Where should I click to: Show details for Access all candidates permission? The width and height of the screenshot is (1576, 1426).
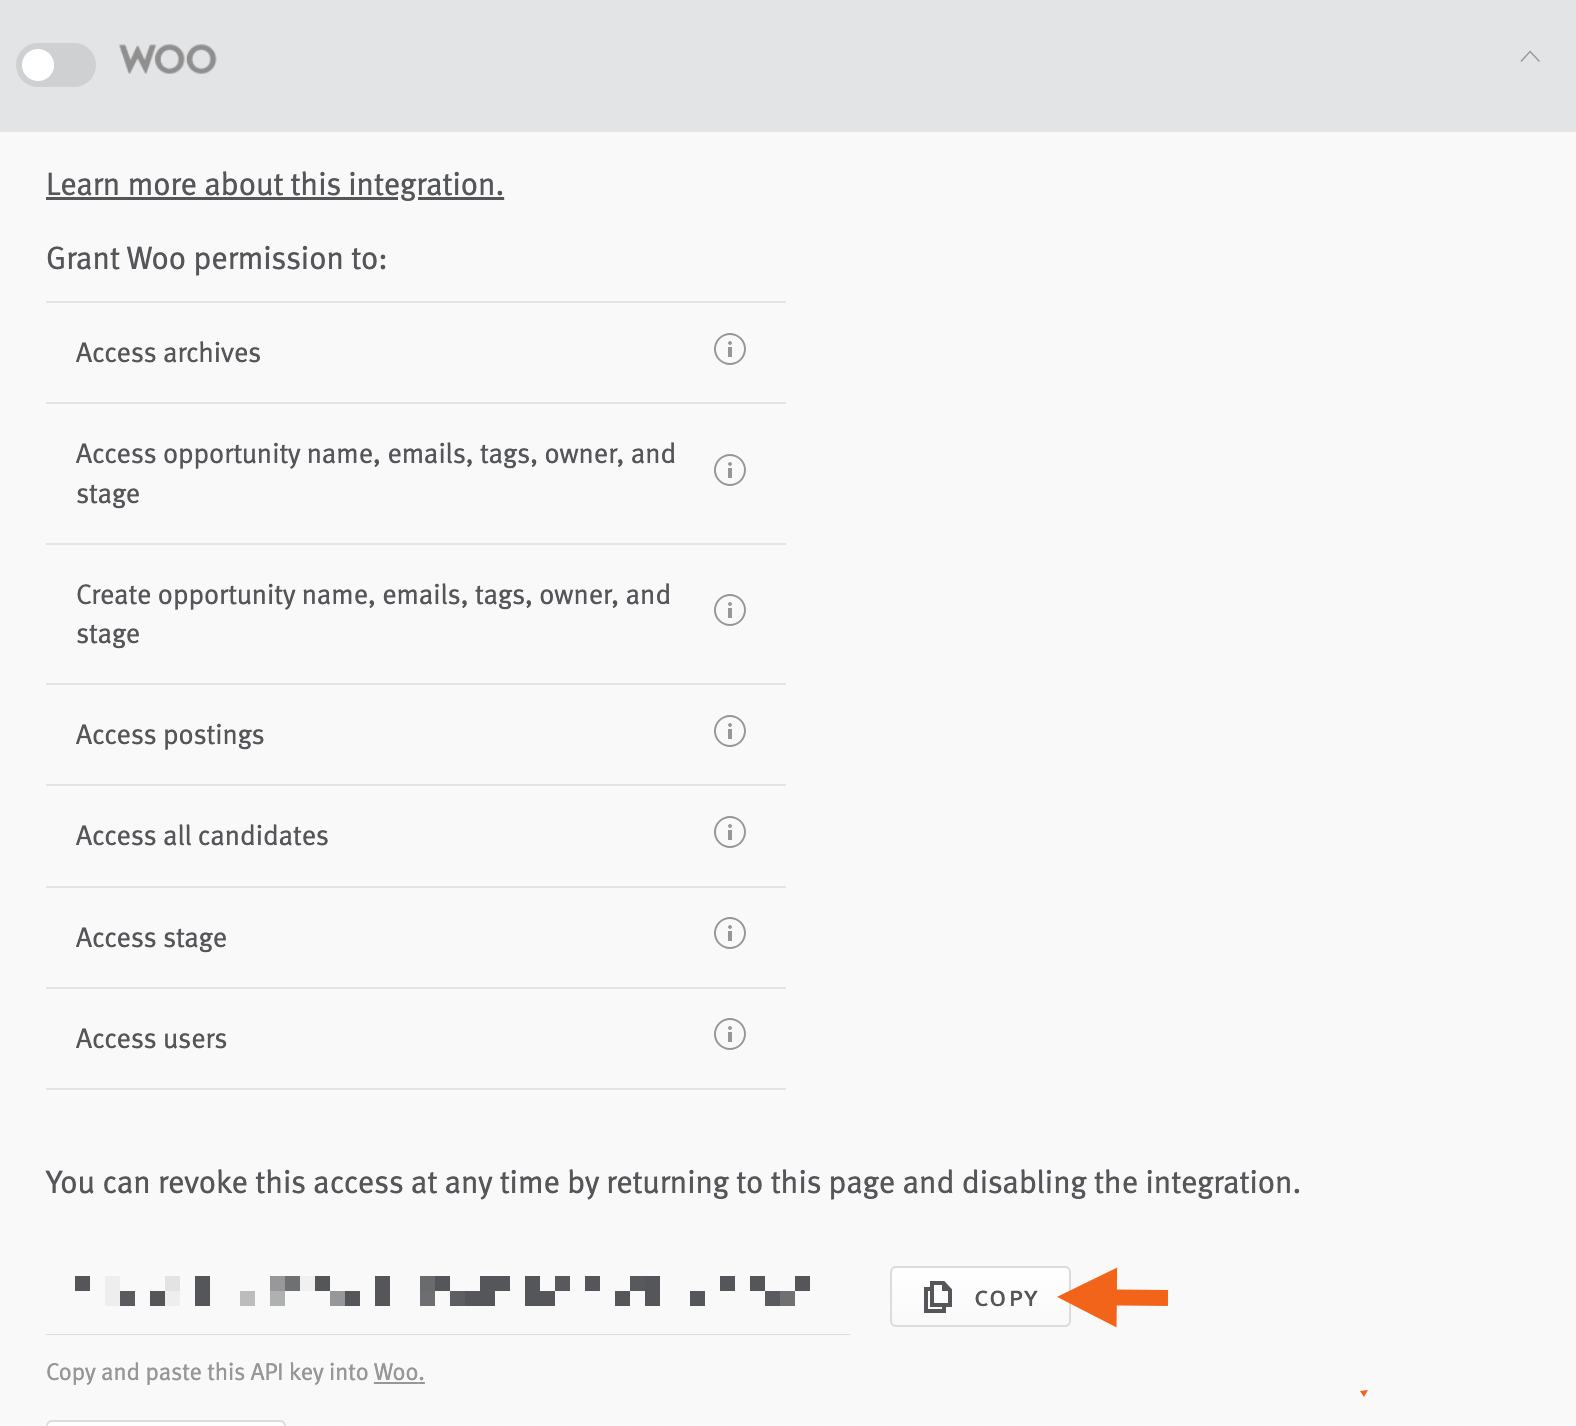coord(729,833)
